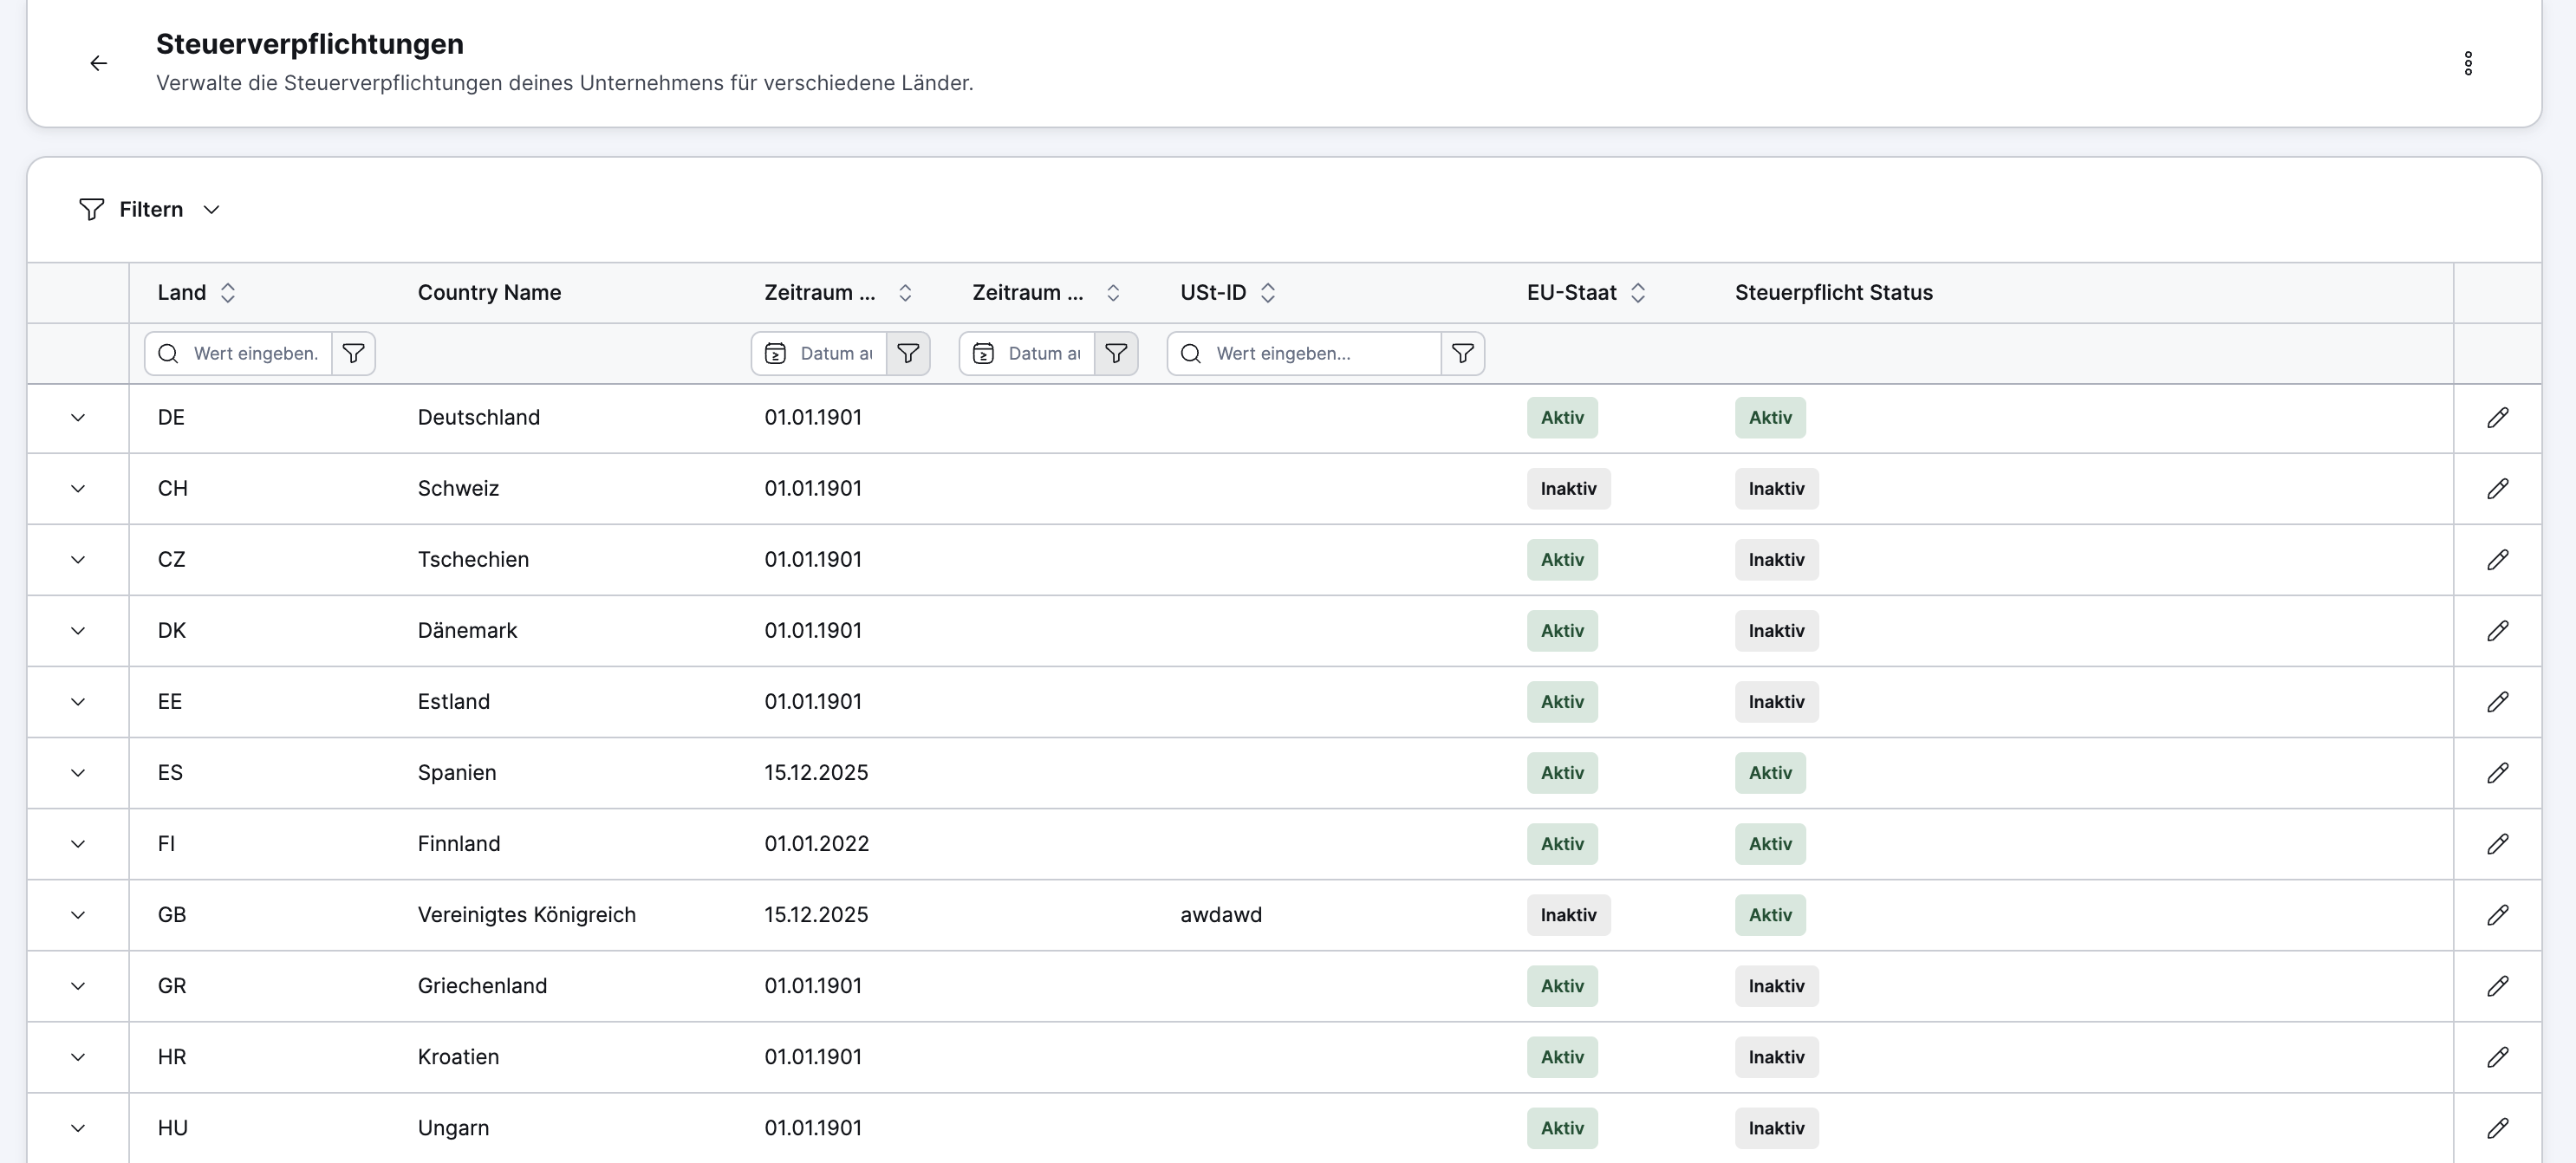Expand the Filtern dropdown

click(x=150, y=209)
